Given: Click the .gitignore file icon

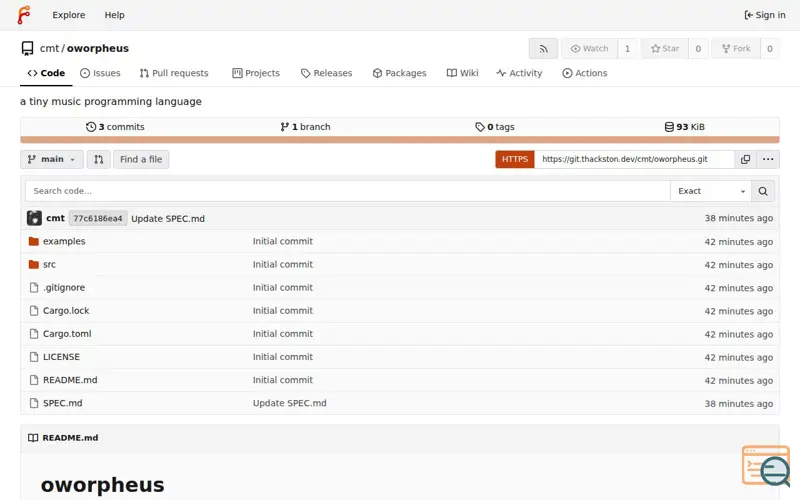Looking at the screenshot, I should [34, 287].
